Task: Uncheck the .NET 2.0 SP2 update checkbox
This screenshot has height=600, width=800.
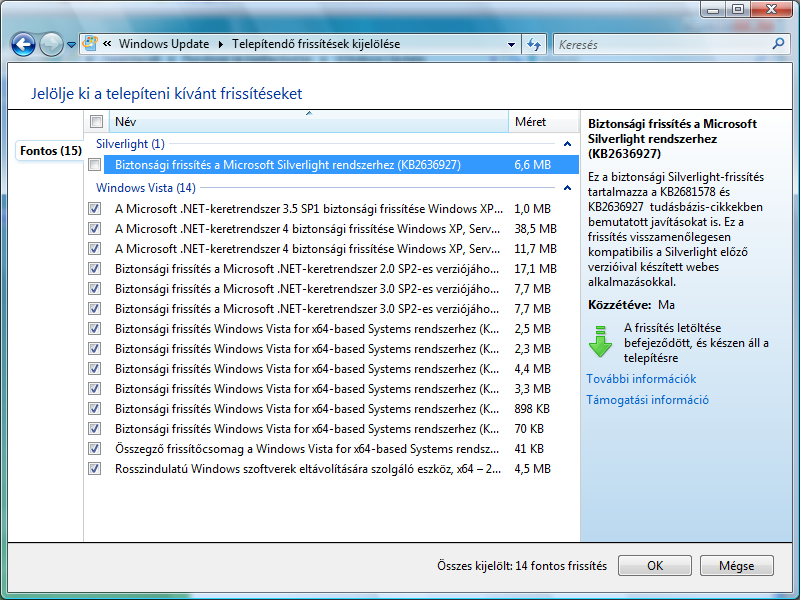Action: tap(94, 268)
